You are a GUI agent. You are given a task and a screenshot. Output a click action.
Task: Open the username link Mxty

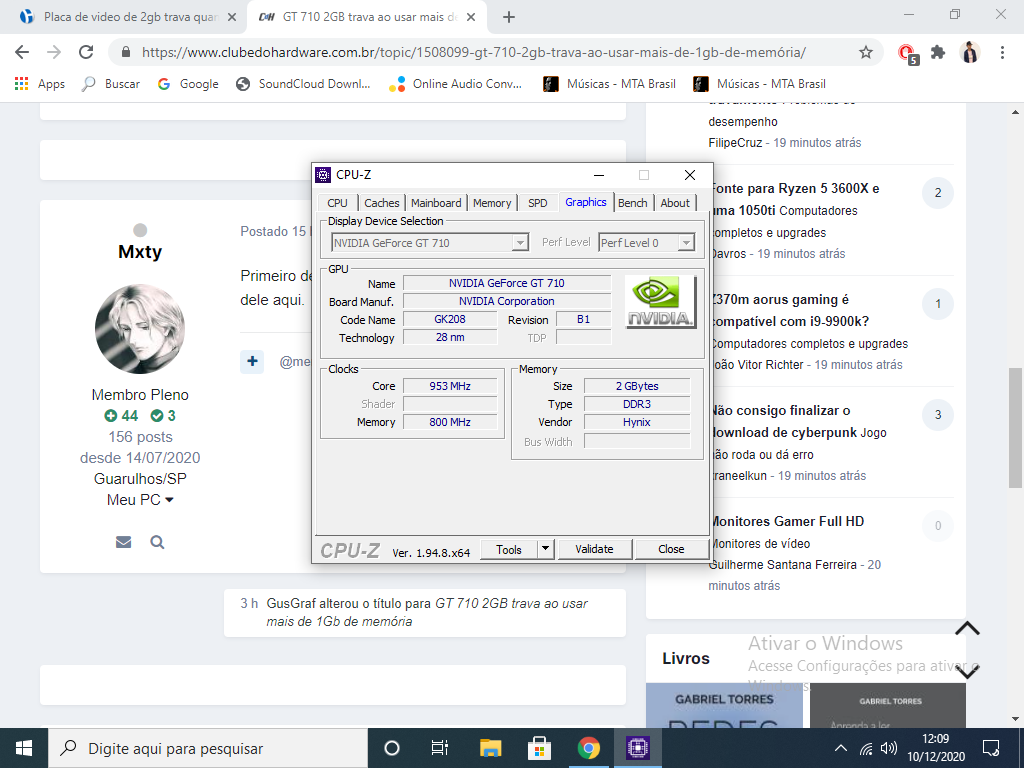coord(140,251)
